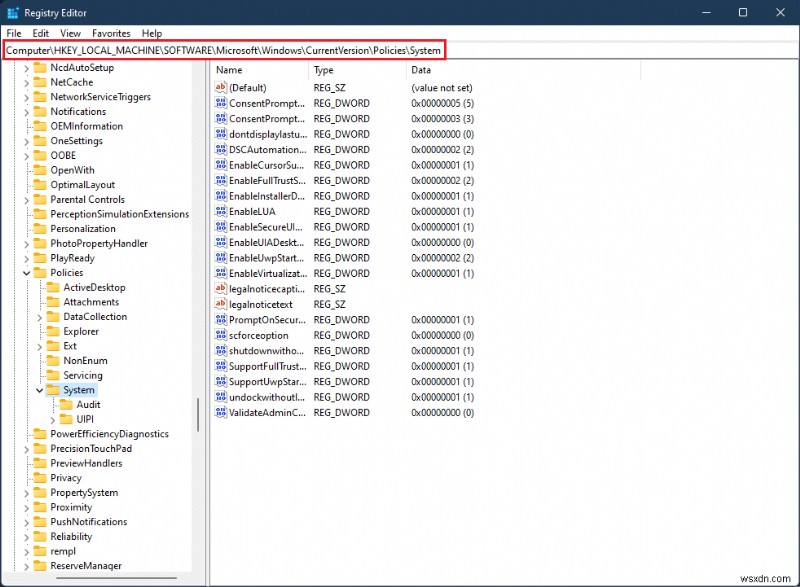Viewport: 800px width, 587px height.
Task: Select the EnableUIADeskt... value name
Action: [x=266, y=242]
